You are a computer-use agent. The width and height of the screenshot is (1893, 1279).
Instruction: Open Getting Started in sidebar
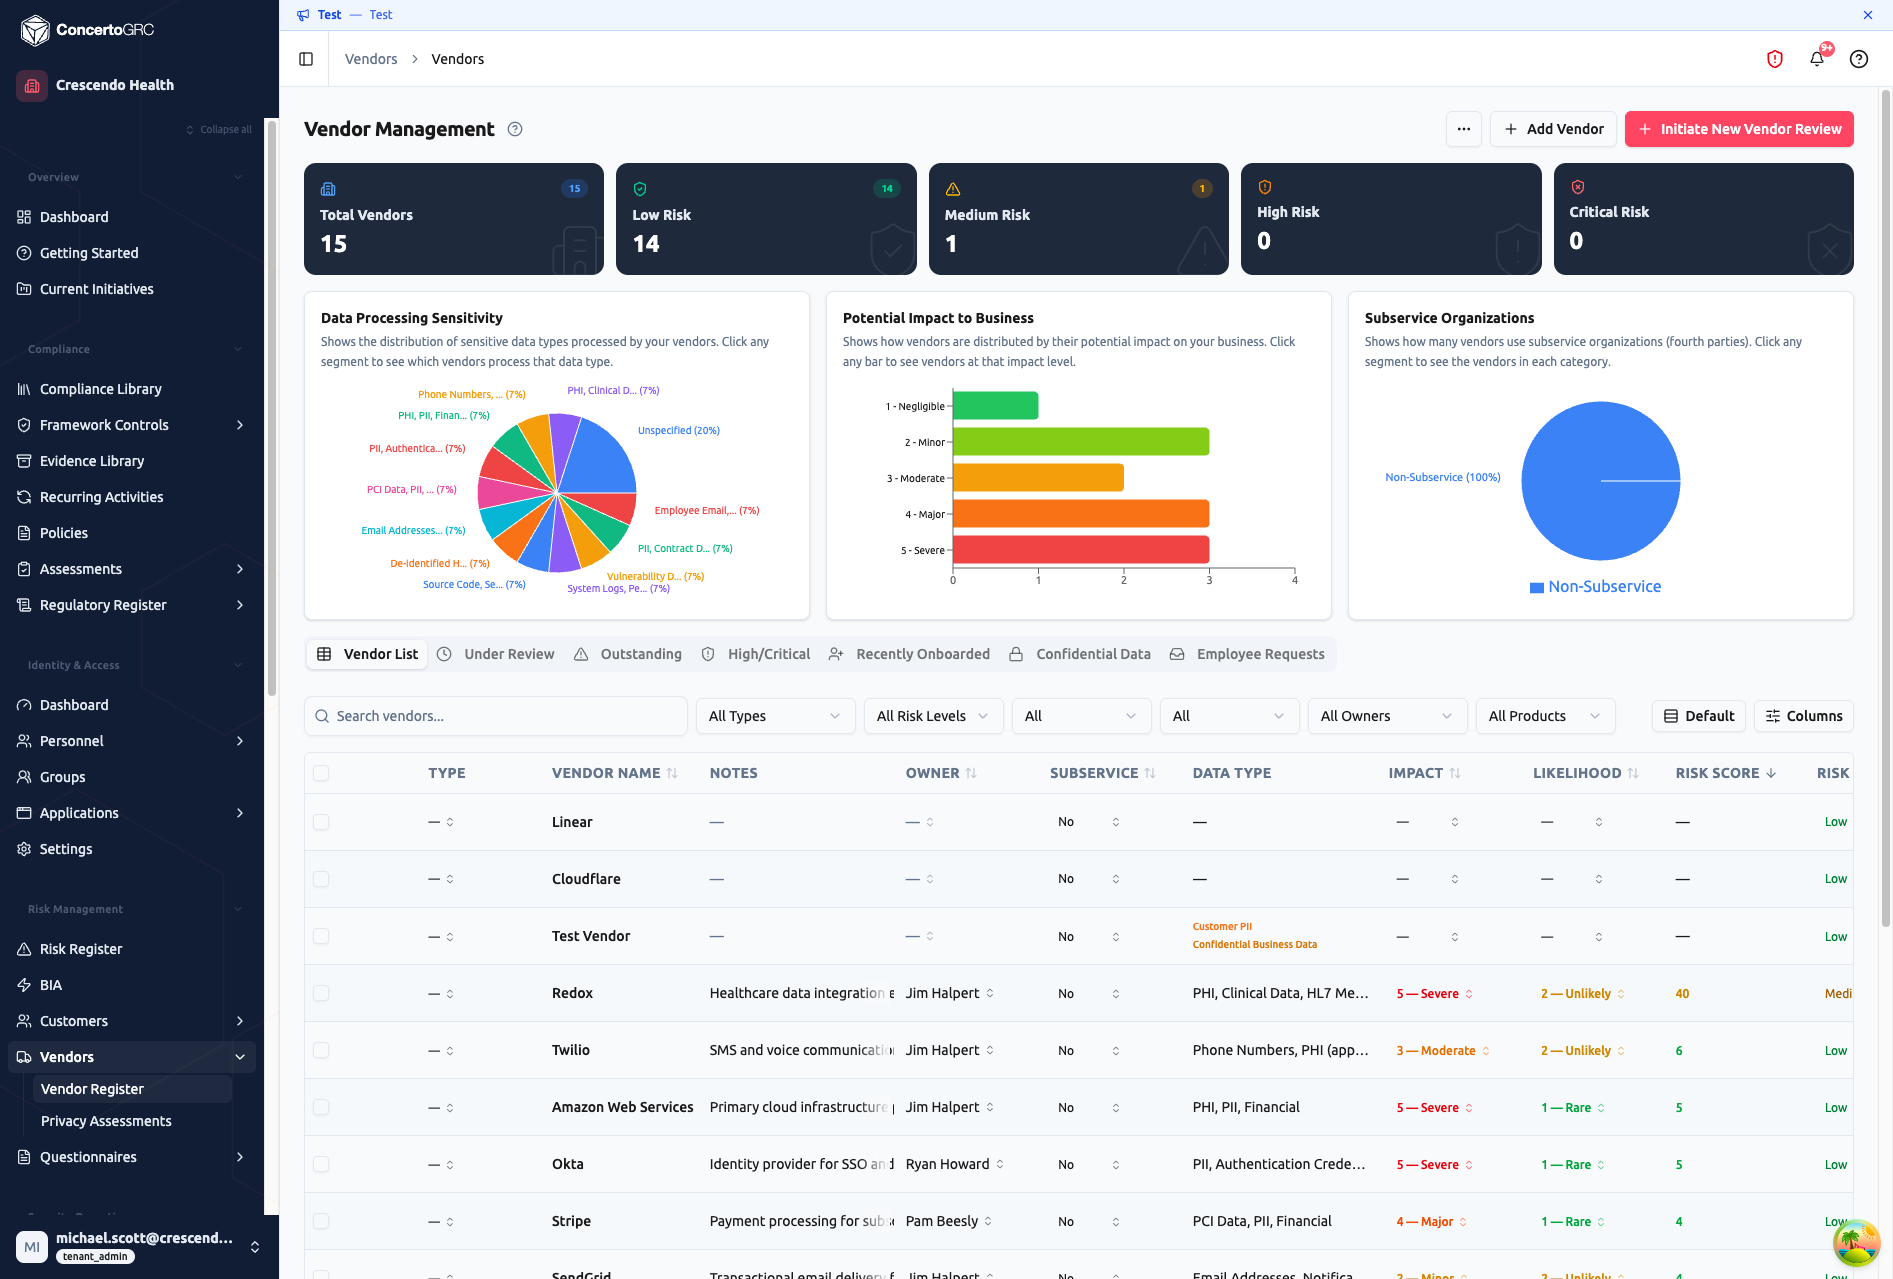tap(89, 253)
